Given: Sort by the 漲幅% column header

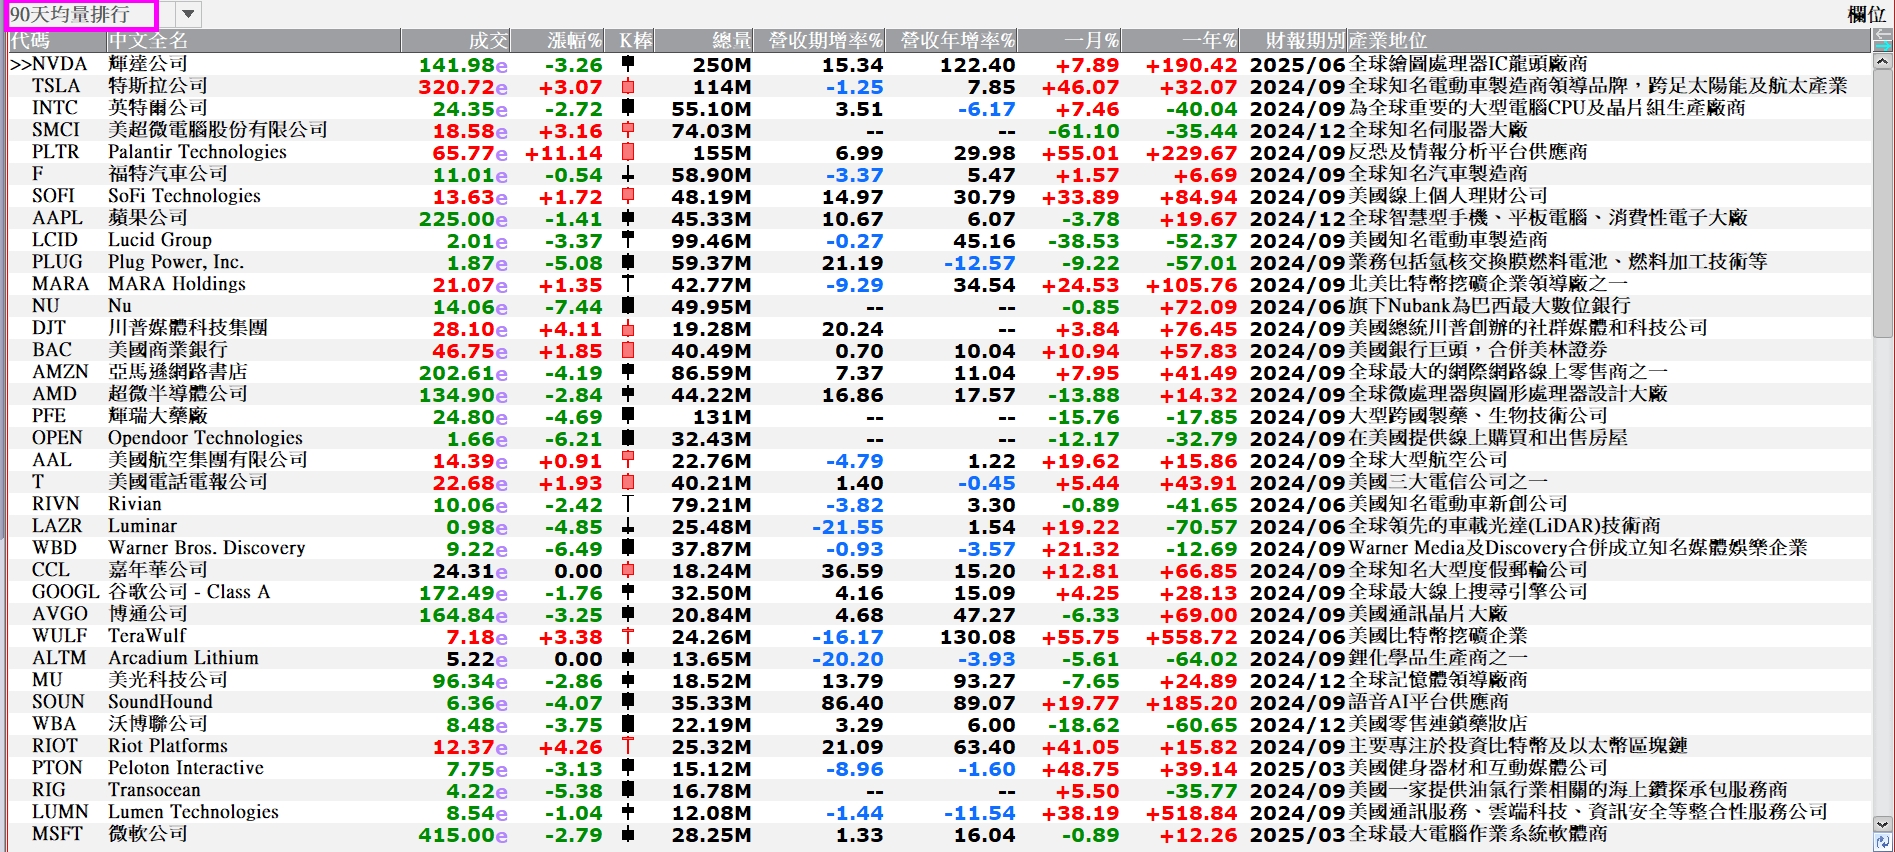Looking at the screenshot, I should coord(573,41).
